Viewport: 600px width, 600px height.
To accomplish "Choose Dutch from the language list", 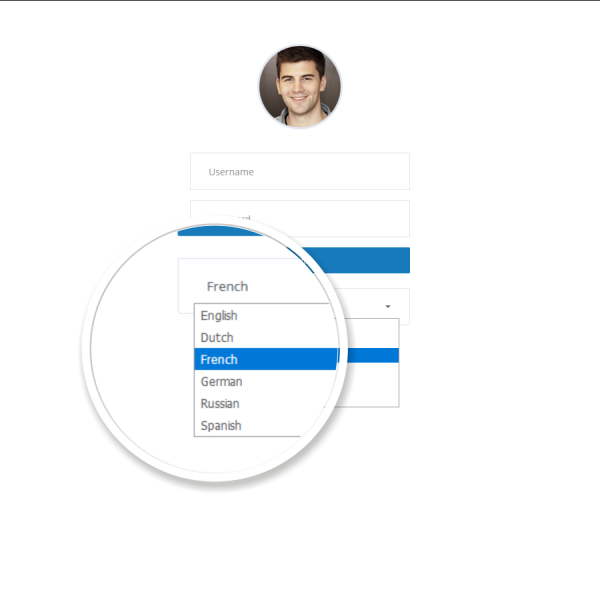I will pyautogui.click(x=217, y=338).
